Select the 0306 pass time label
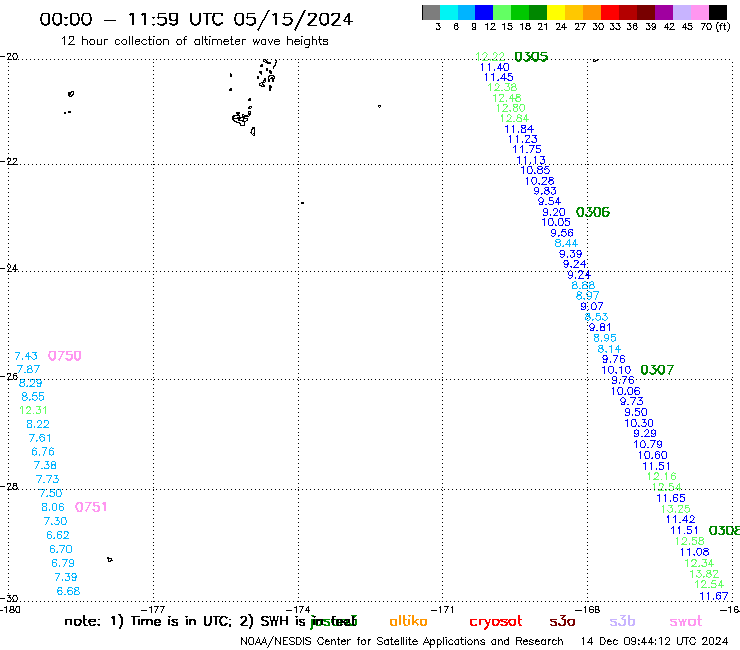The width and height of the screenshot is (740, 650). pyautogui.click(x=593, y=212)
